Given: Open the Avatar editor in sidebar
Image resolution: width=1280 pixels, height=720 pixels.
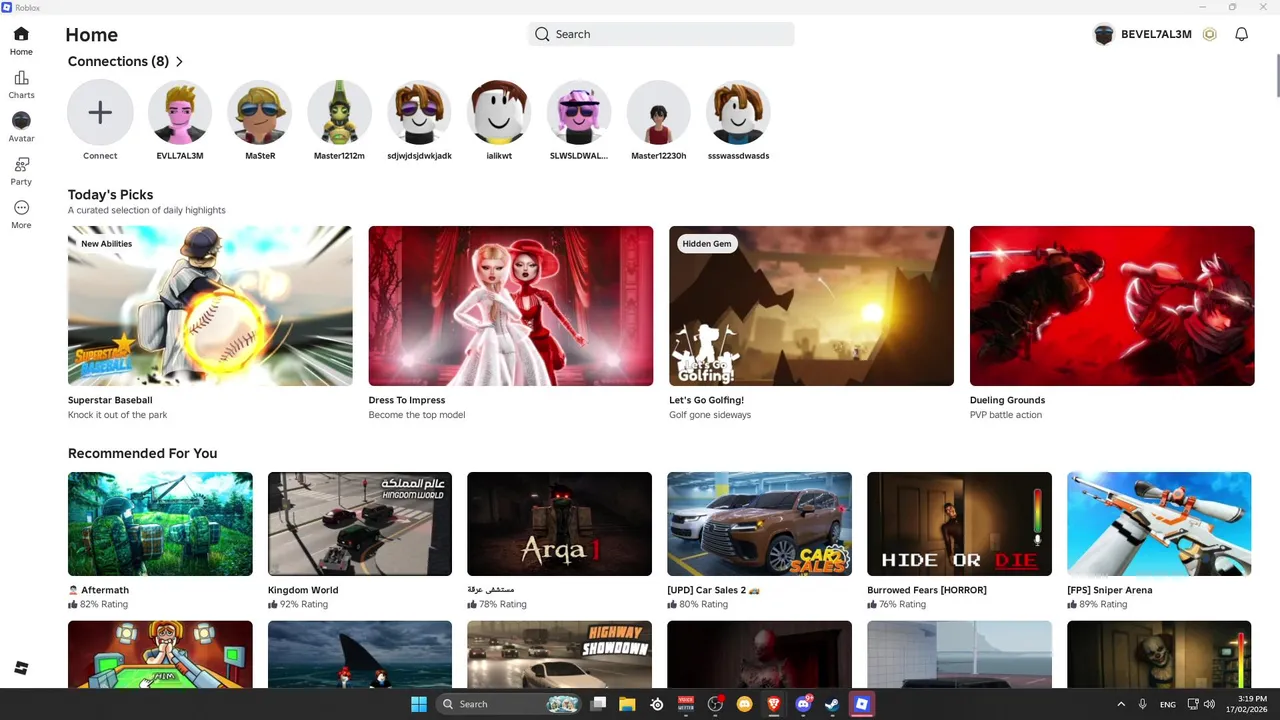Looking at the screenshot, I should [21, 128].
